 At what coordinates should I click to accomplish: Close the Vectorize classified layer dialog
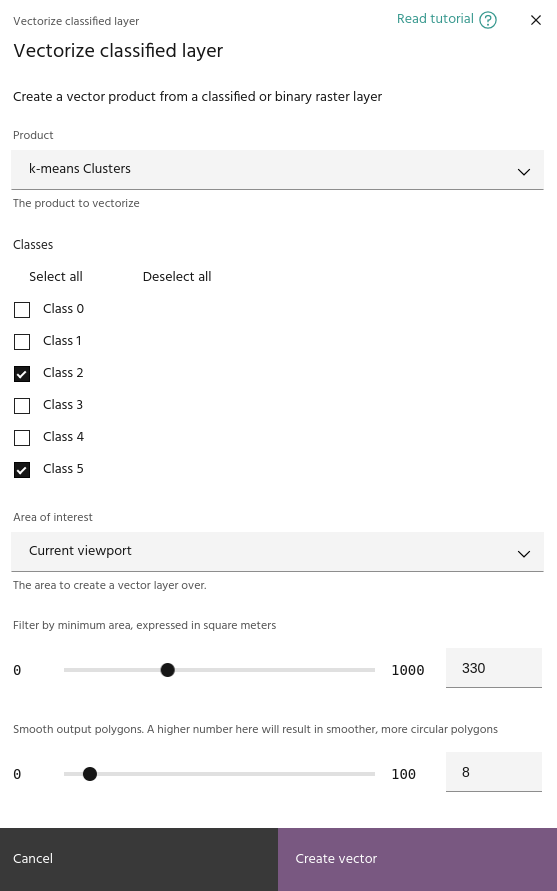pos(535,20)
